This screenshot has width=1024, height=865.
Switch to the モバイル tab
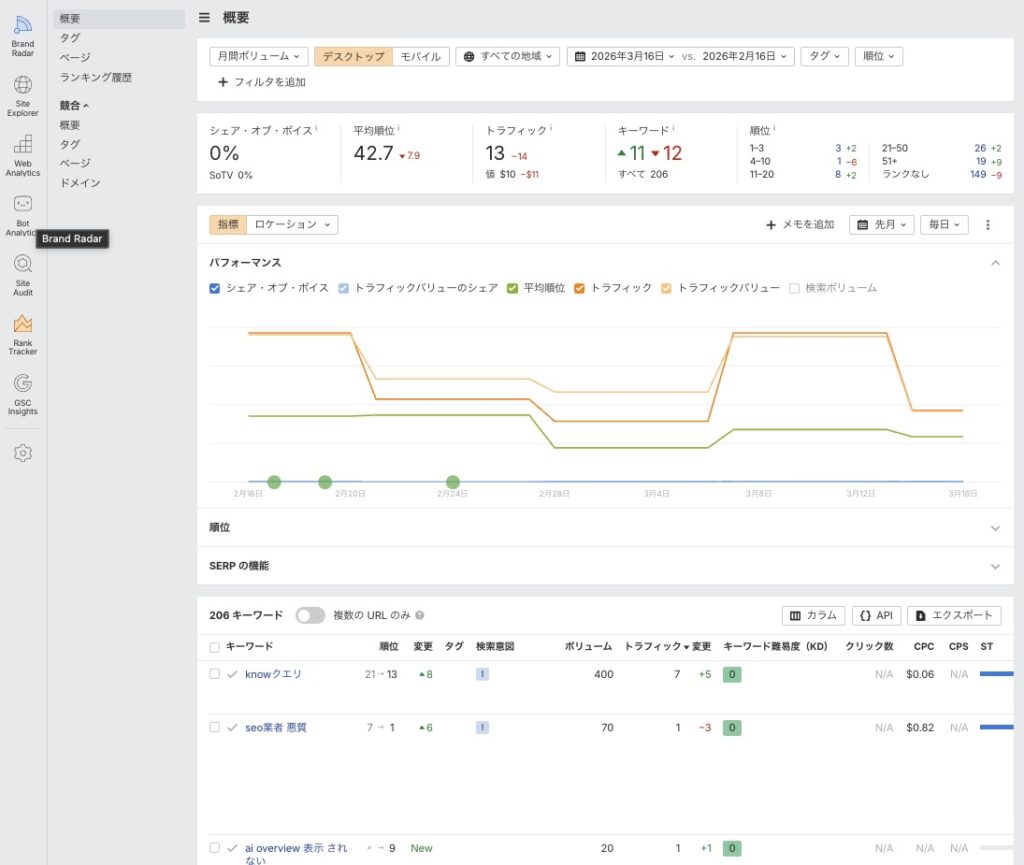tap(420, 56)
